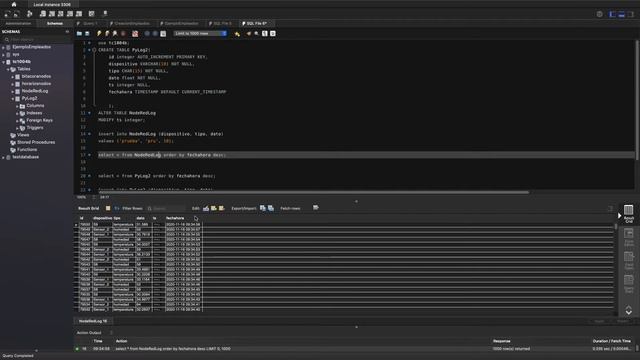640x360 pixels.
Task: Select the Views tree item
Action: click(23, 135)
